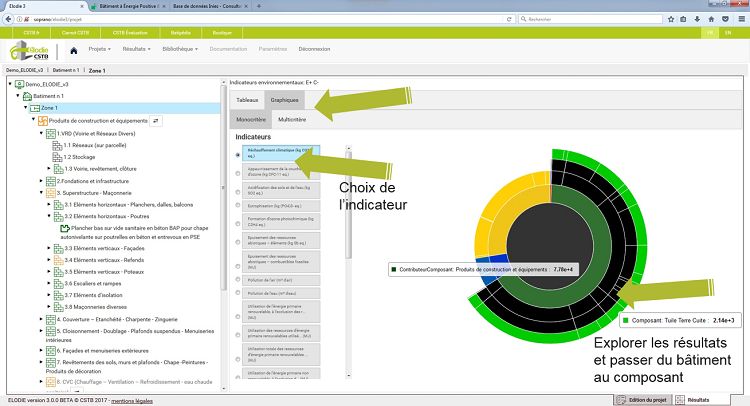Expand 4. Couverture - Etanchéité - Charpente node

[x=41, y=318]
